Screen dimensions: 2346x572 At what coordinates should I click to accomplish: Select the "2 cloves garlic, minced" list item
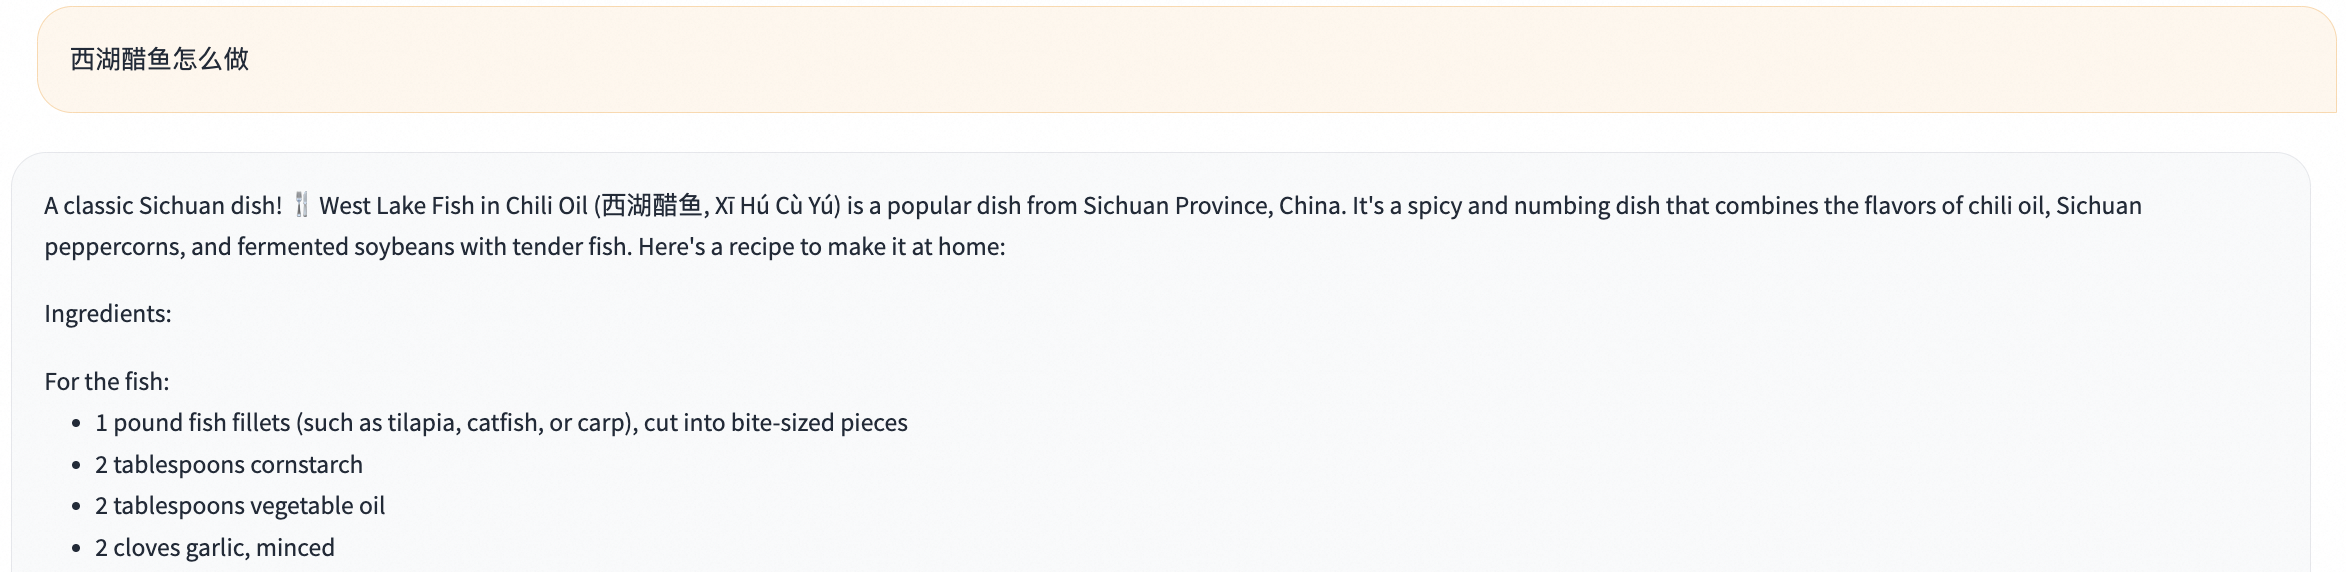[x=215, y=548]
